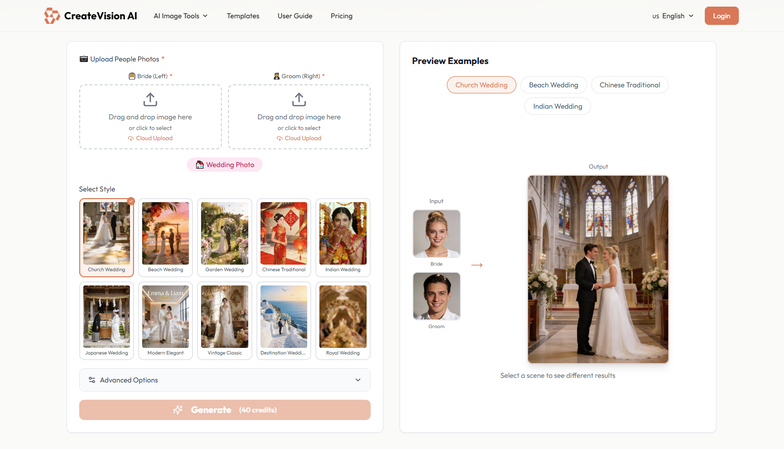784x450 pixels.
Task: Select the Japanese Wedding style thumbnail
Action: pos(106,320)
